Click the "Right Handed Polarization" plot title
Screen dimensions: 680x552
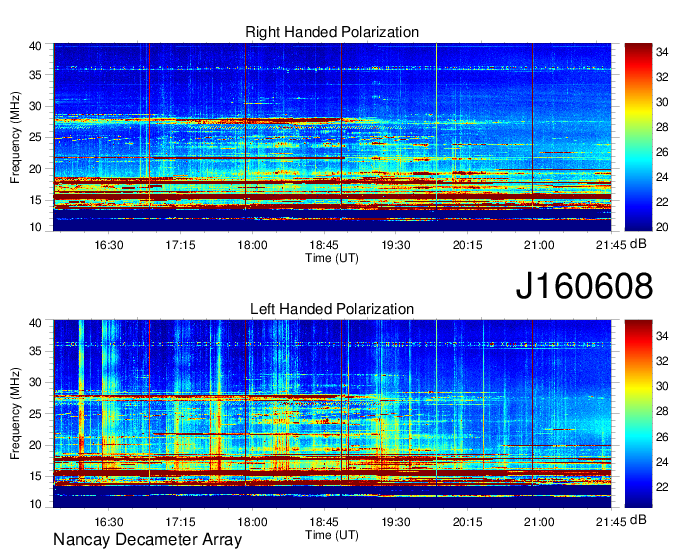[x=332, y=32]
